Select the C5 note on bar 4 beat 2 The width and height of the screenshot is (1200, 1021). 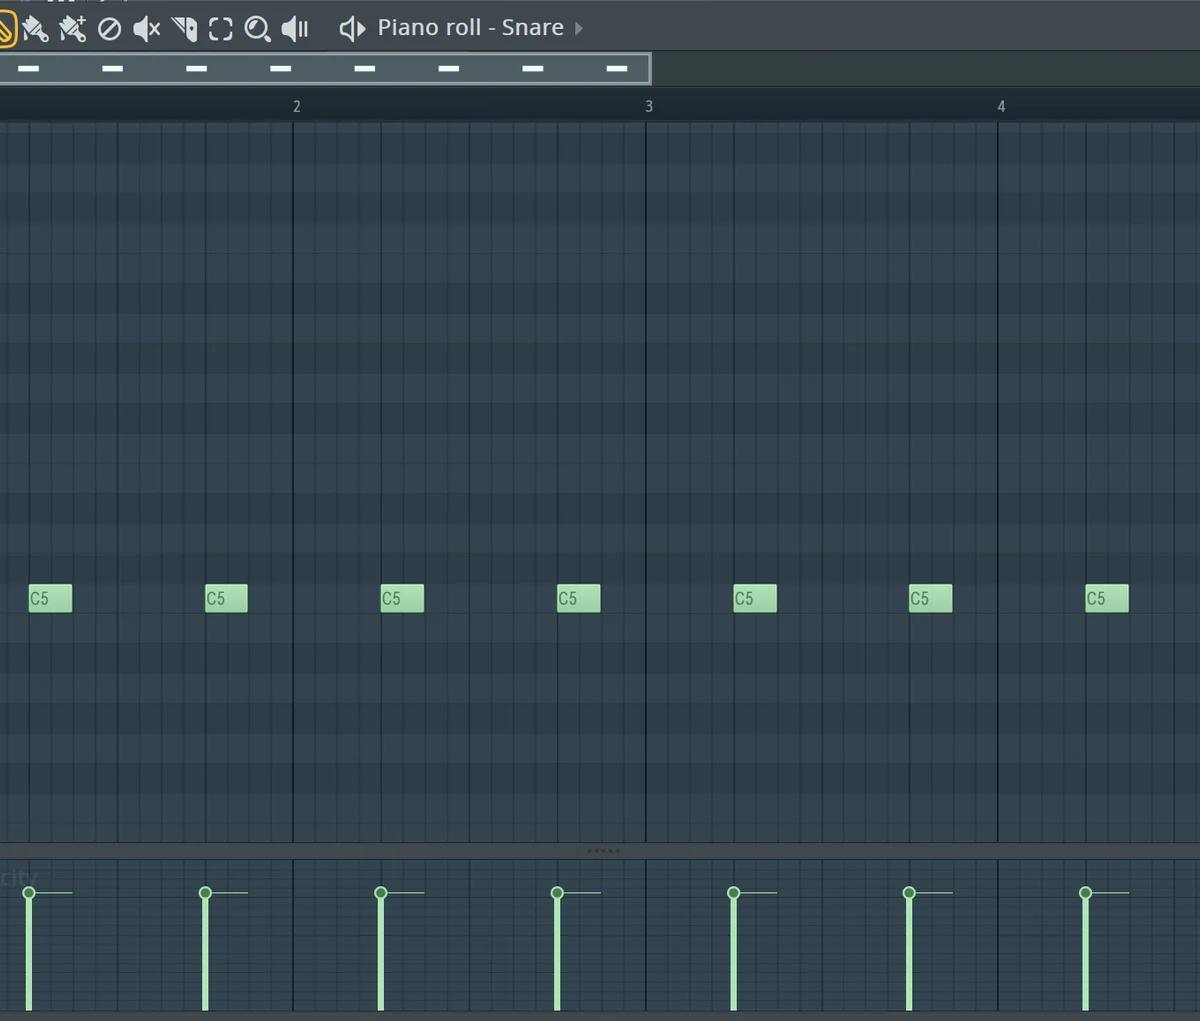pos(1107,598)
